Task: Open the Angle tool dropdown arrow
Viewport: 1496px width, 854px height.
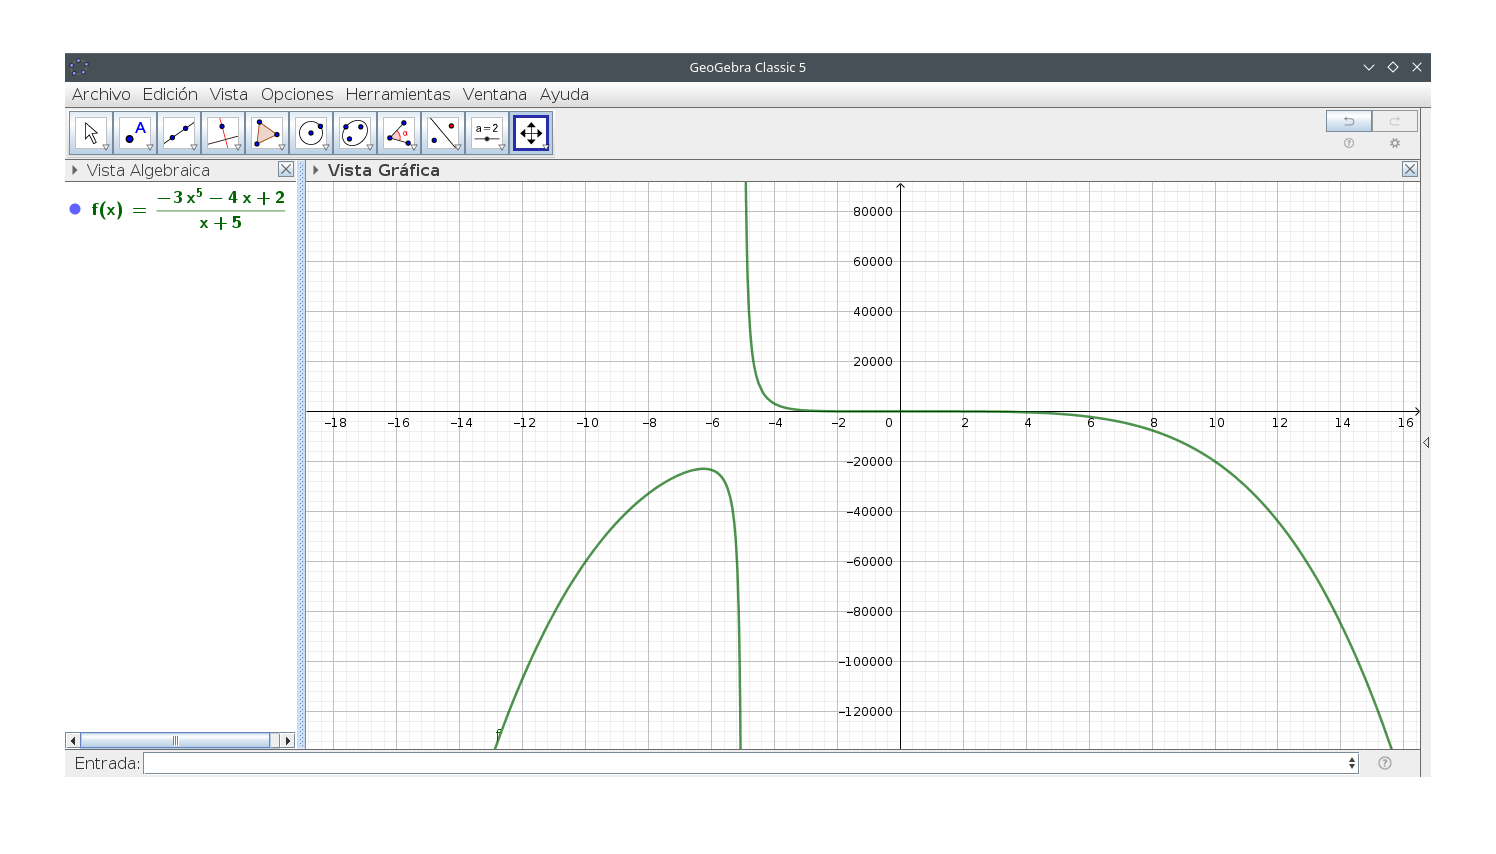Action: click(414, 147)
